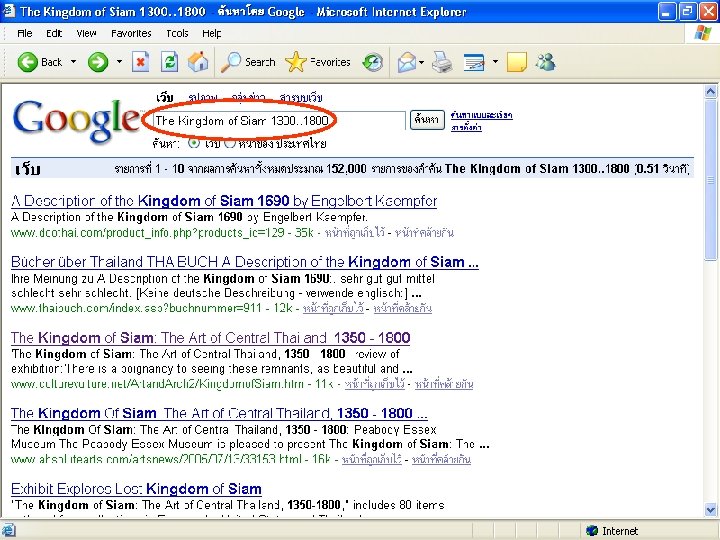Click the green Back arrow button
Image resolution: width=720 pixels, height=540 pixels.
click(x=28, y=62)
